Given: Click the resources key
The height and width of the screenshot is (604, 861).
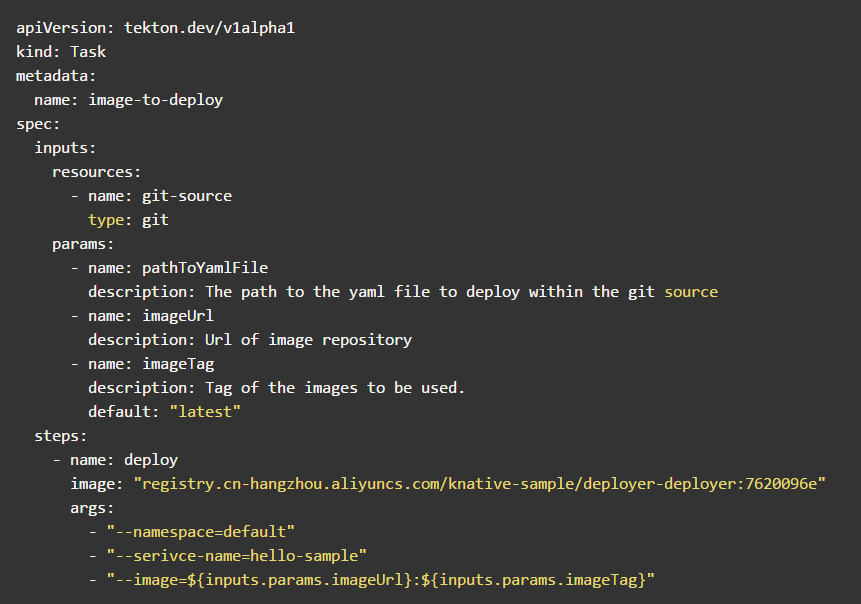Looking at the screenshot, I should [x=96, y=172].
